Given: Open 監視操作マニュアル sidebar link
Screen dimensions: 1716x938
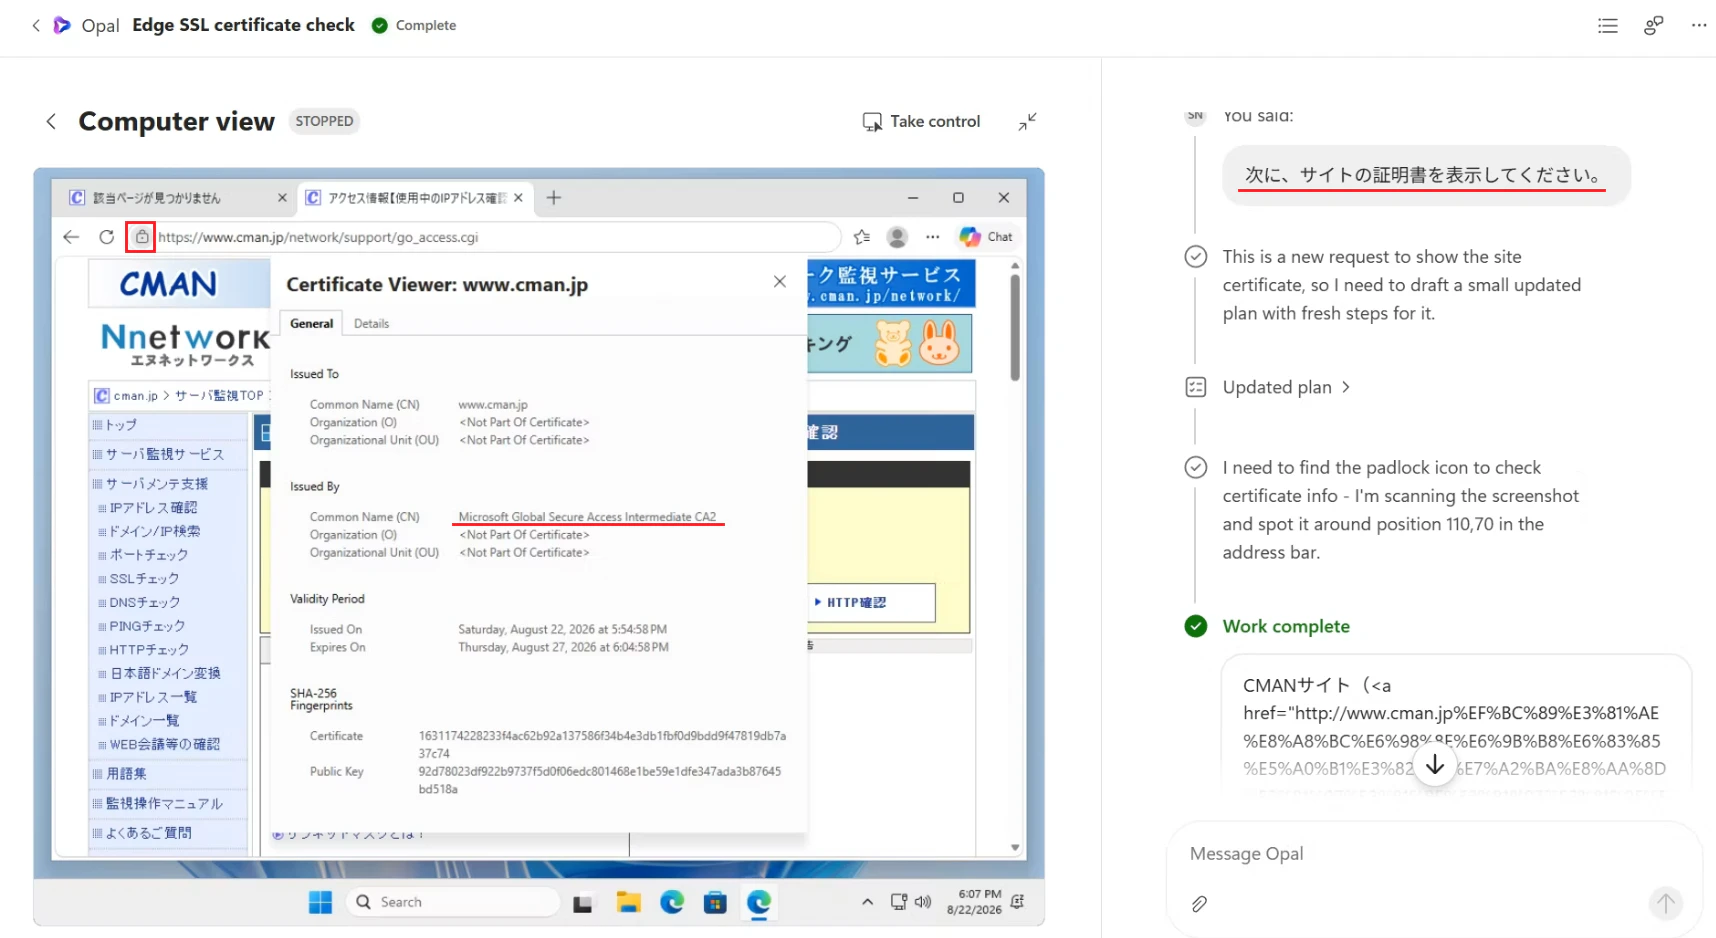Looking at the screenshot, I should [164, 804].
